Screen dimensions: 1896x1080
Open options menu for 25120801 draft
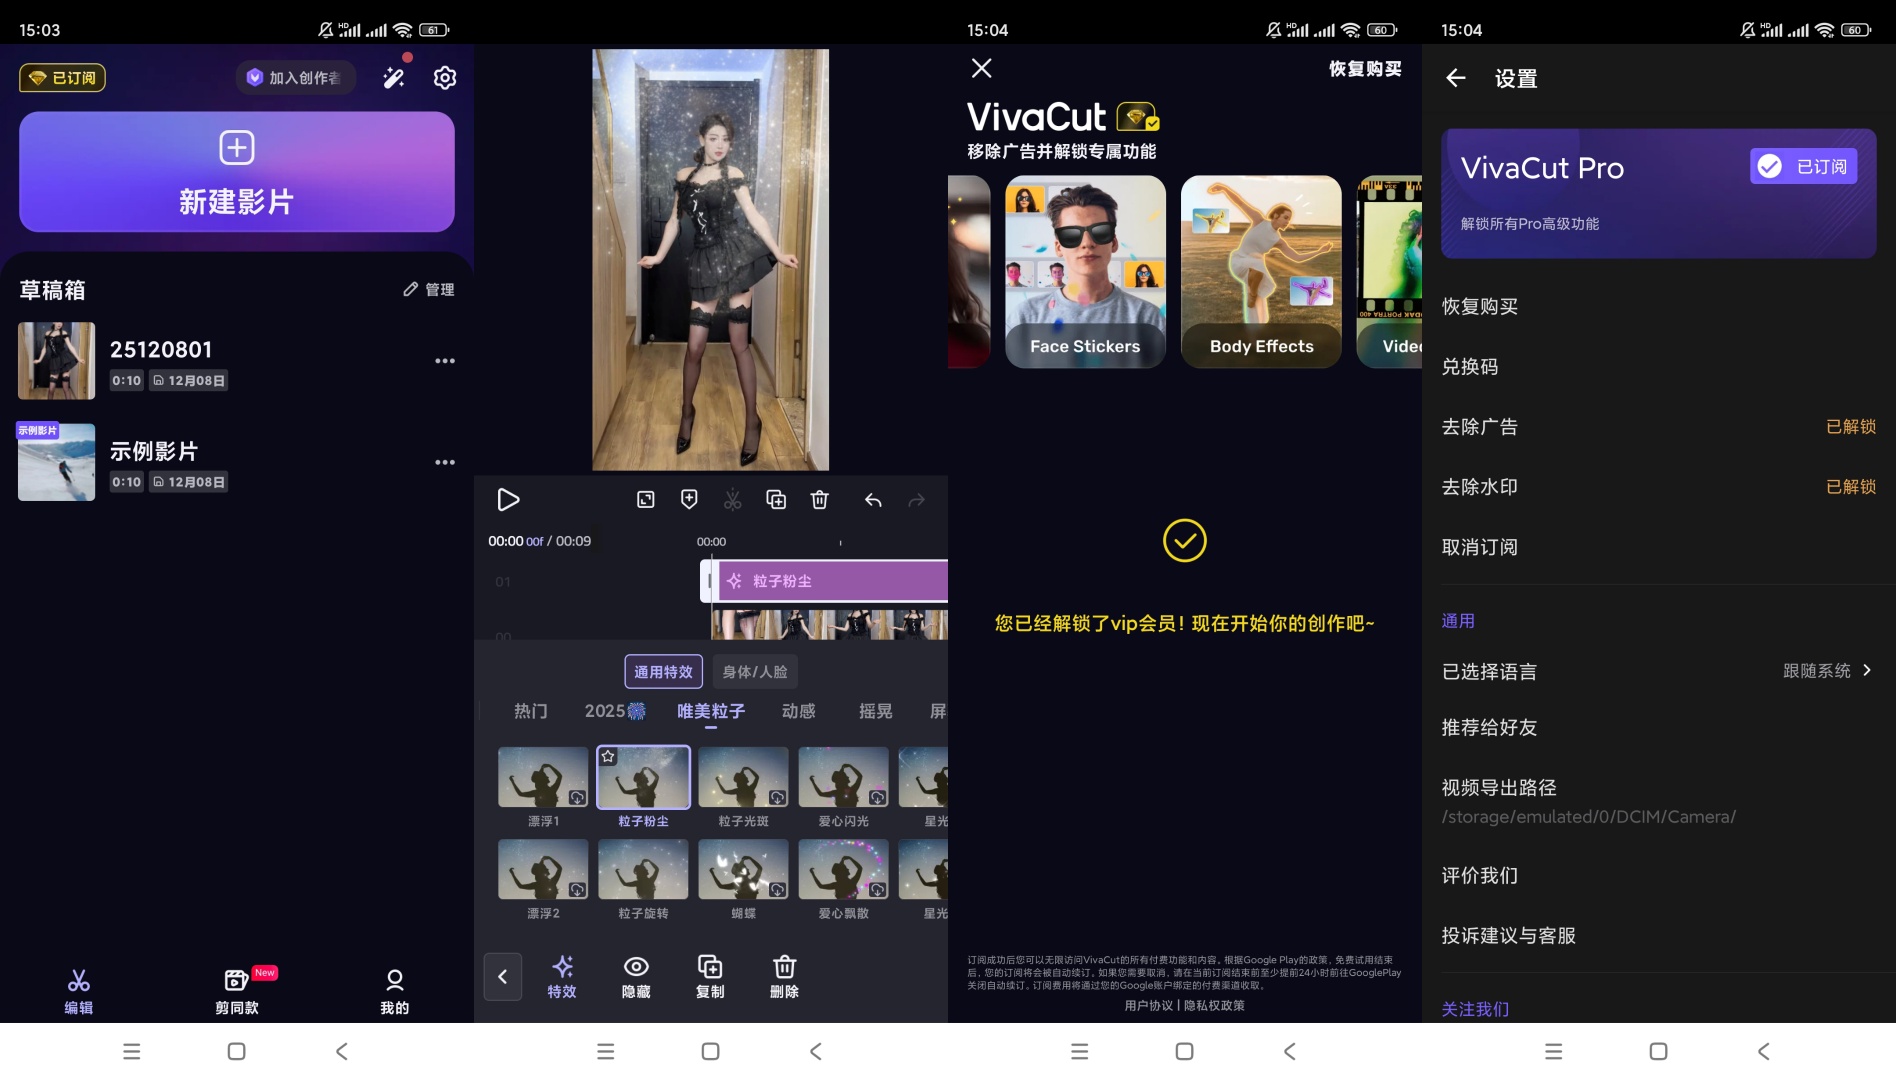[x=445, y=361]
